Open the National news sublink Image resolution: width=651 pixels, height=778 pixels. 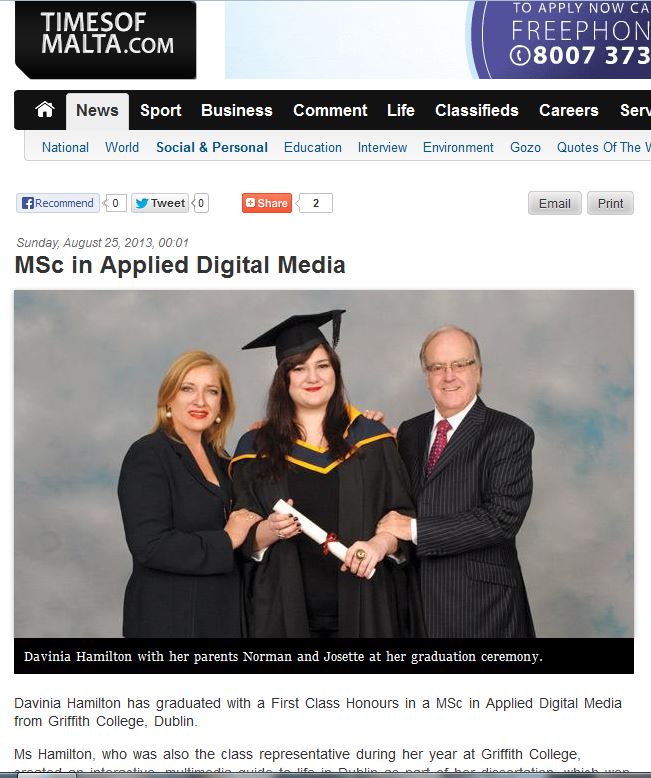click(65, 147)
